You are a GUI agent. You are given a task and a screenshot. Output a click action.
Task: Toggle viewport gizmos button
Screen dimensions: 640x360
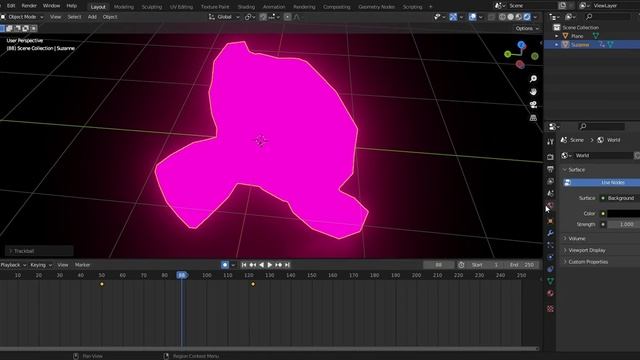pyautogui.click(x=453, y=17)
